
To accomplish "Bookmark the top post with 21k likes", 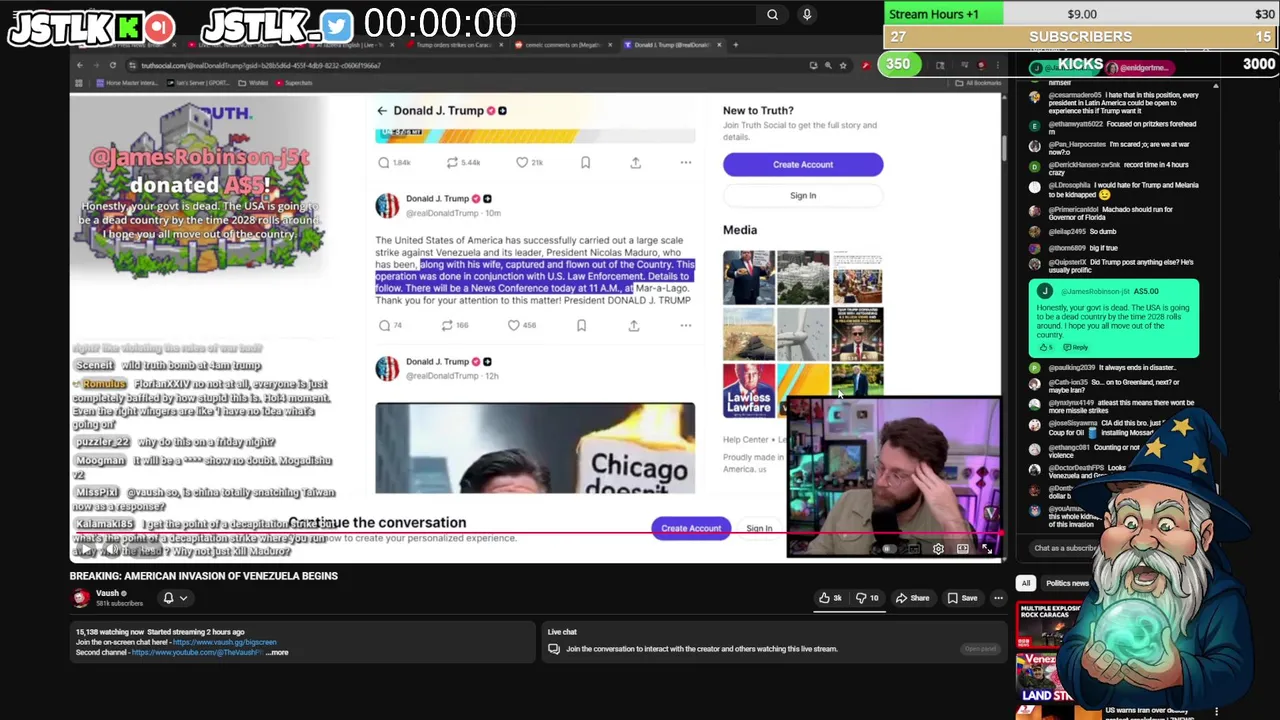I will pyautogui.click(x=585, y=162).
